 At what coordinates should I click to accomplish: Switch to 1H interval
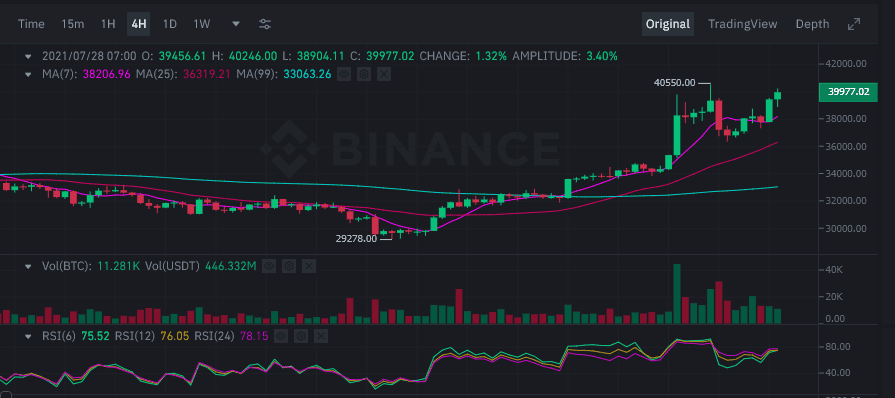coord(108,24)
